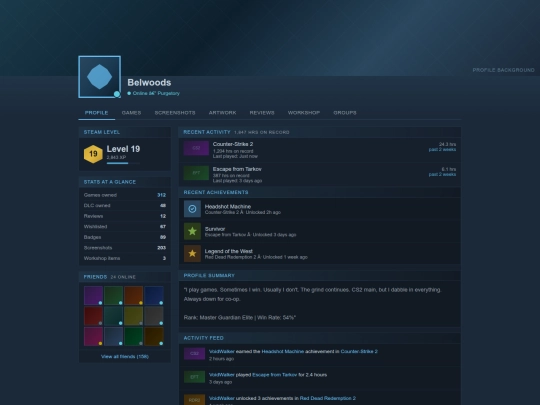Click the Survivor achievement title
This screenshot has height=405, width=540.
tap(215, 229)
